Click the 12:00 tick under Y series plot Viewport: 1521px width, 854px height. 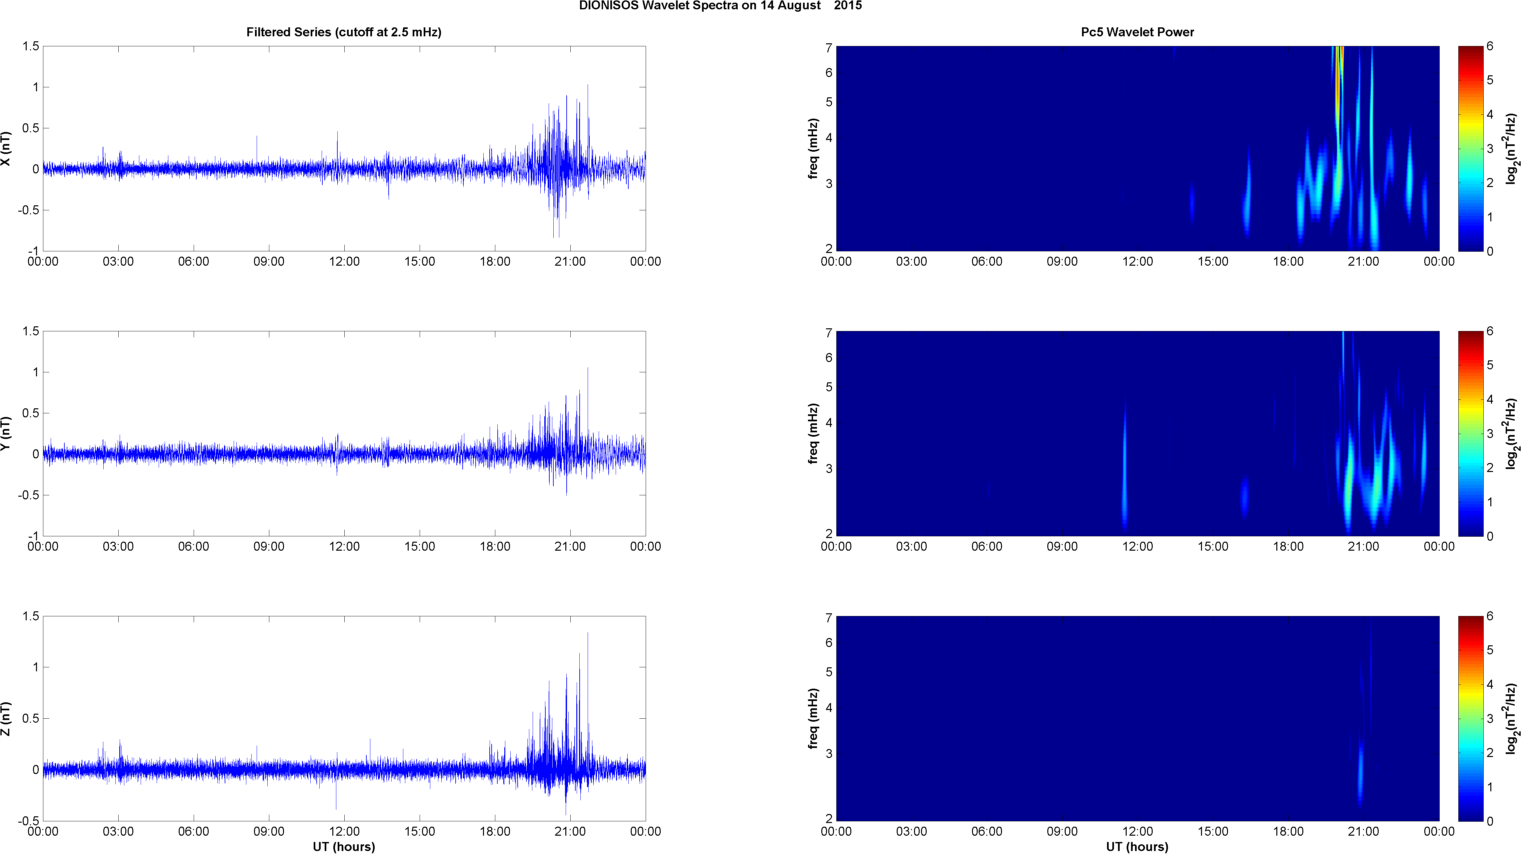pos(344,547)
